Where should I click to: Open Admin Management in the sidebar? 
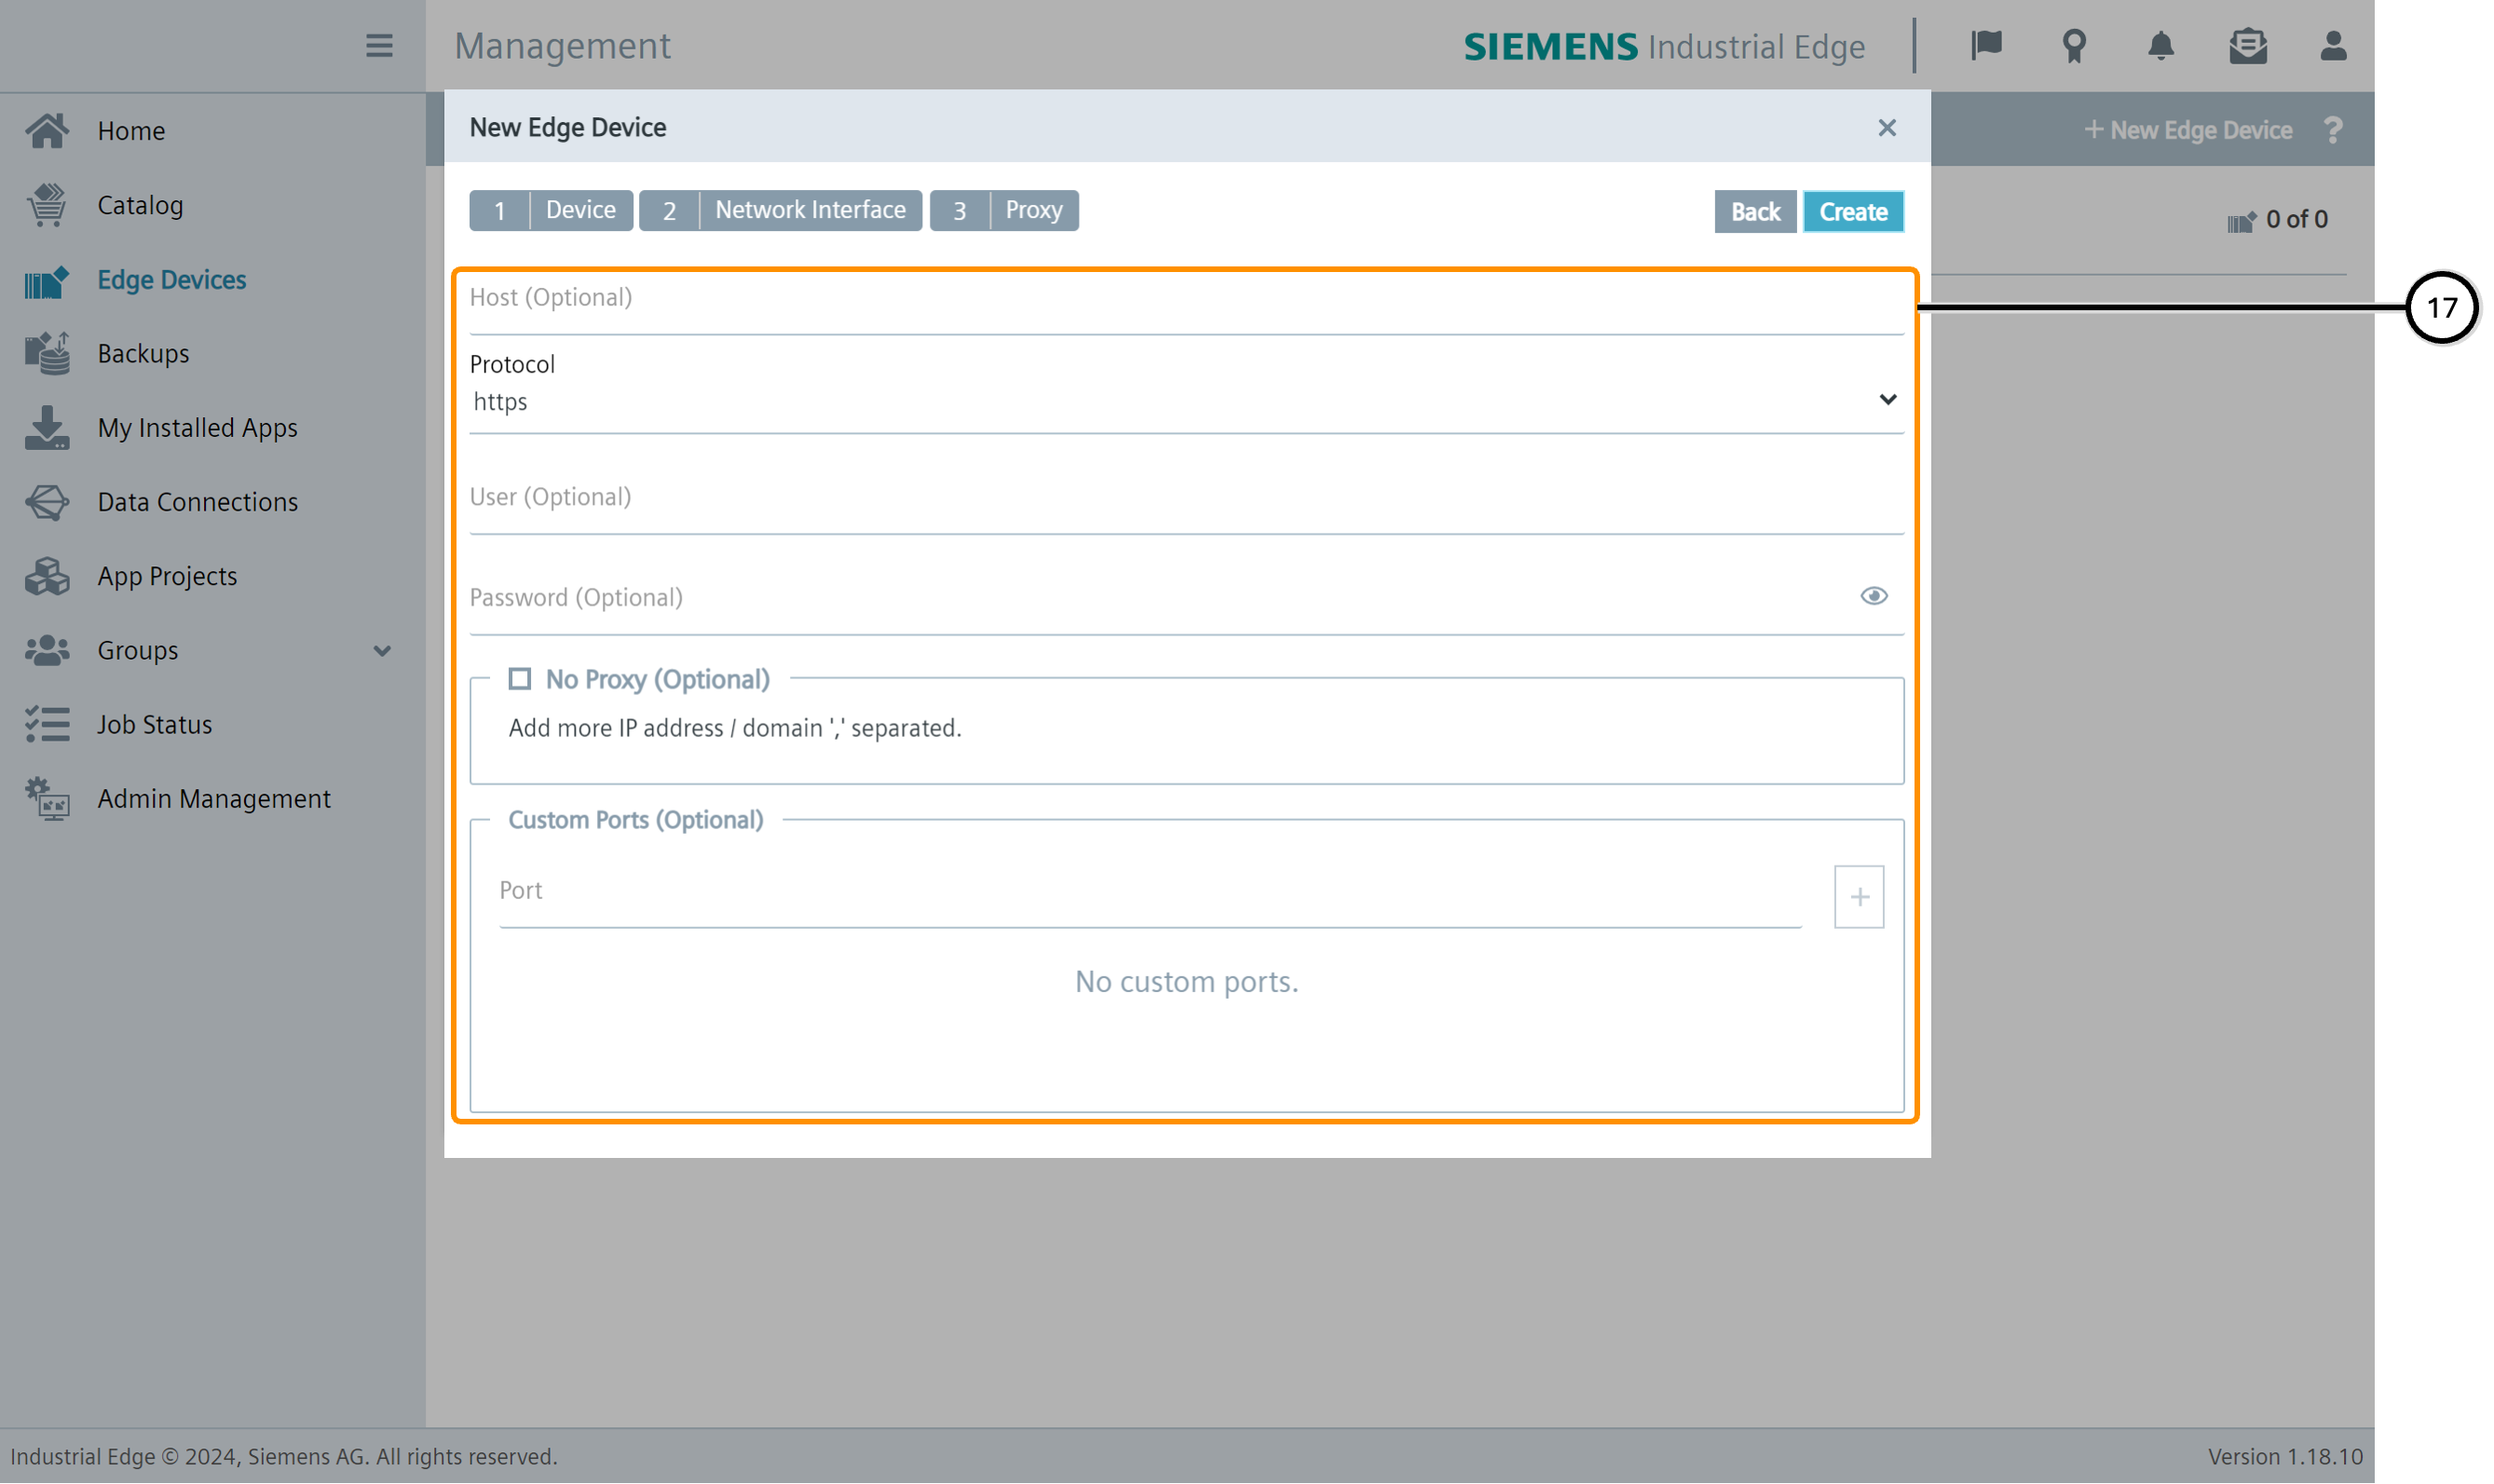pyautogui.click(x=213, y=799)
